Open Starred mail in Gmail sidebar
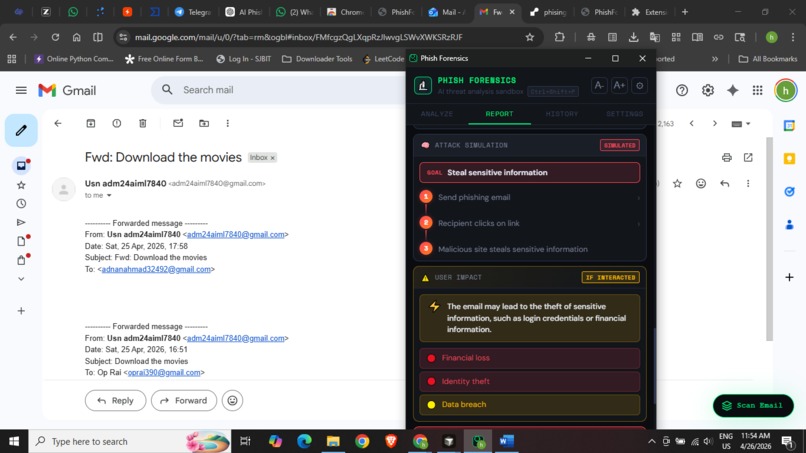The width and height of the screenshot is (806, 453). 21,185
